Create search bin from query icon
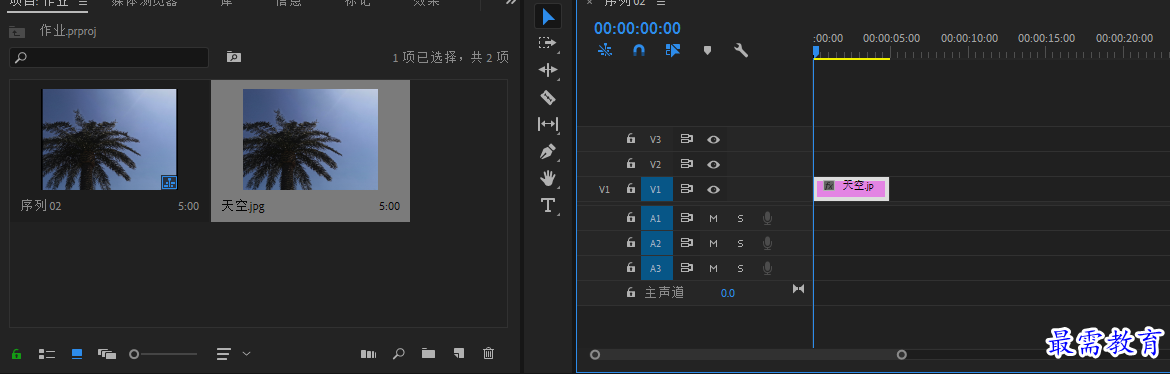 point(234,57)
